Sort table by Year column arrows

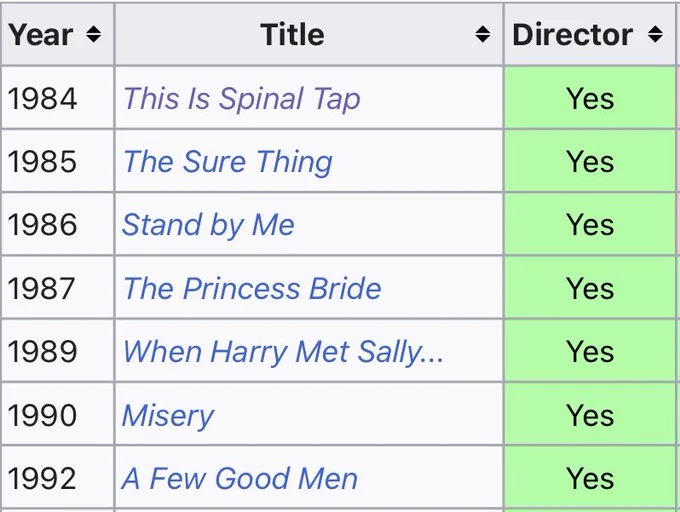tap(93, 34)
